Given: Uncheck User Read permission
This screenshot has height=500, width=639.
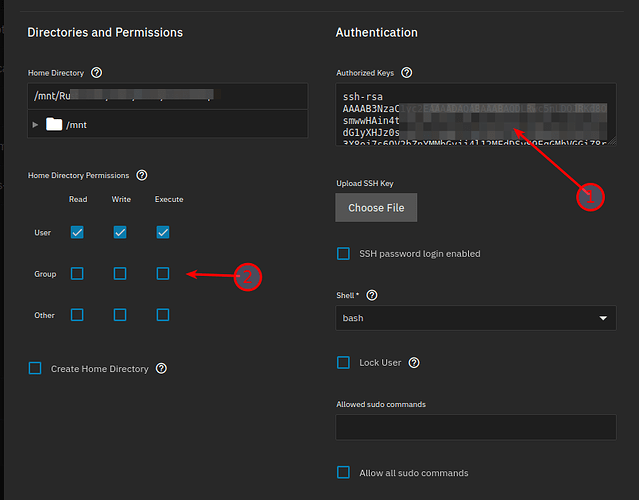Looking at the screenshot, I should 77,232.
